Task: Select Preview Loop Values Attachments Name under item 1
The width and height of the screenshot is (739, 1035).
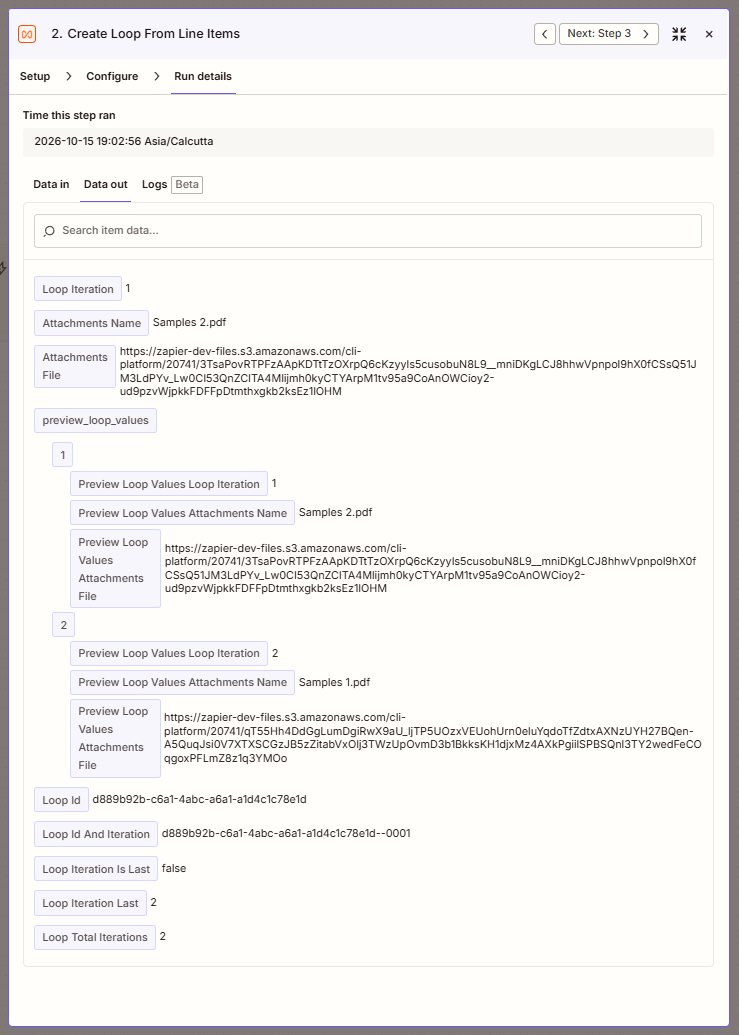Action: 183,513
